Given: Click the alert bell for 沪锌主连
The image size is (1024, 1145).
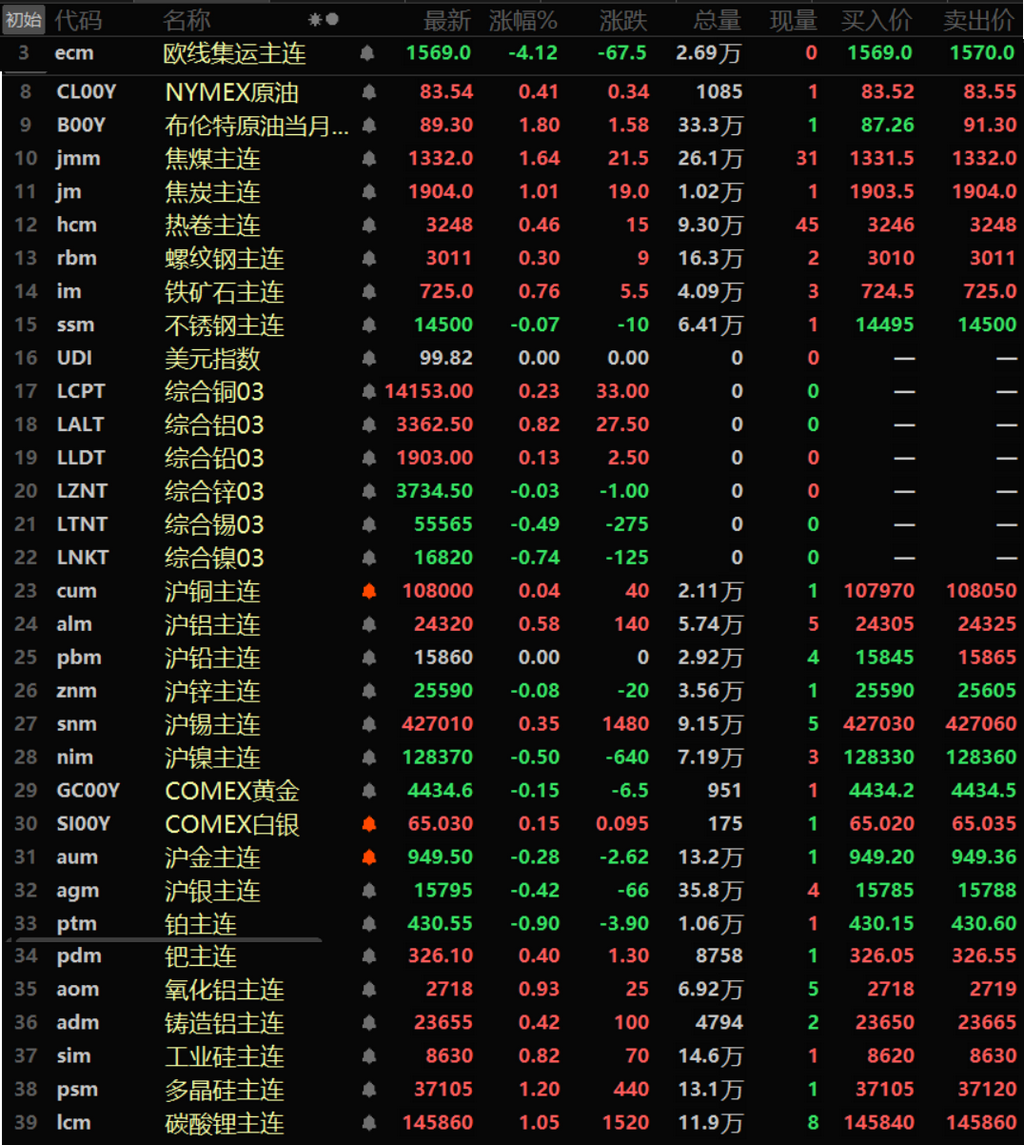Looking at the screenshot, I should point(370,691).
